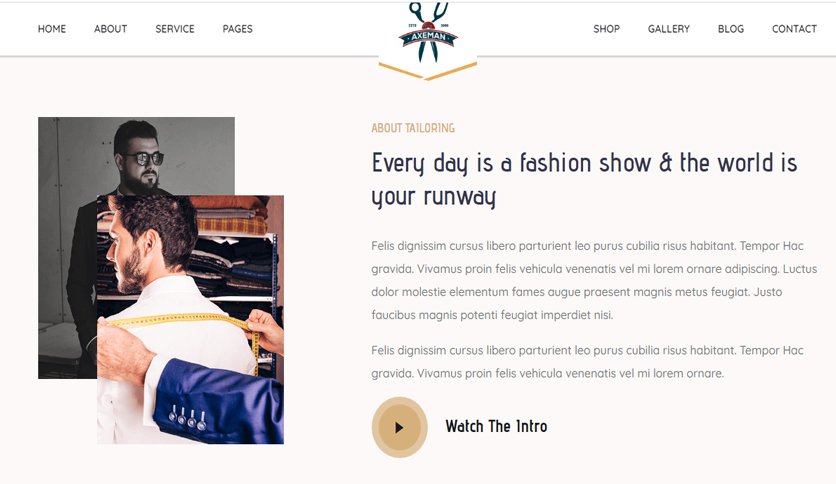Go to the About page
This screenshot has height=484, width=836.
[110, 29]
